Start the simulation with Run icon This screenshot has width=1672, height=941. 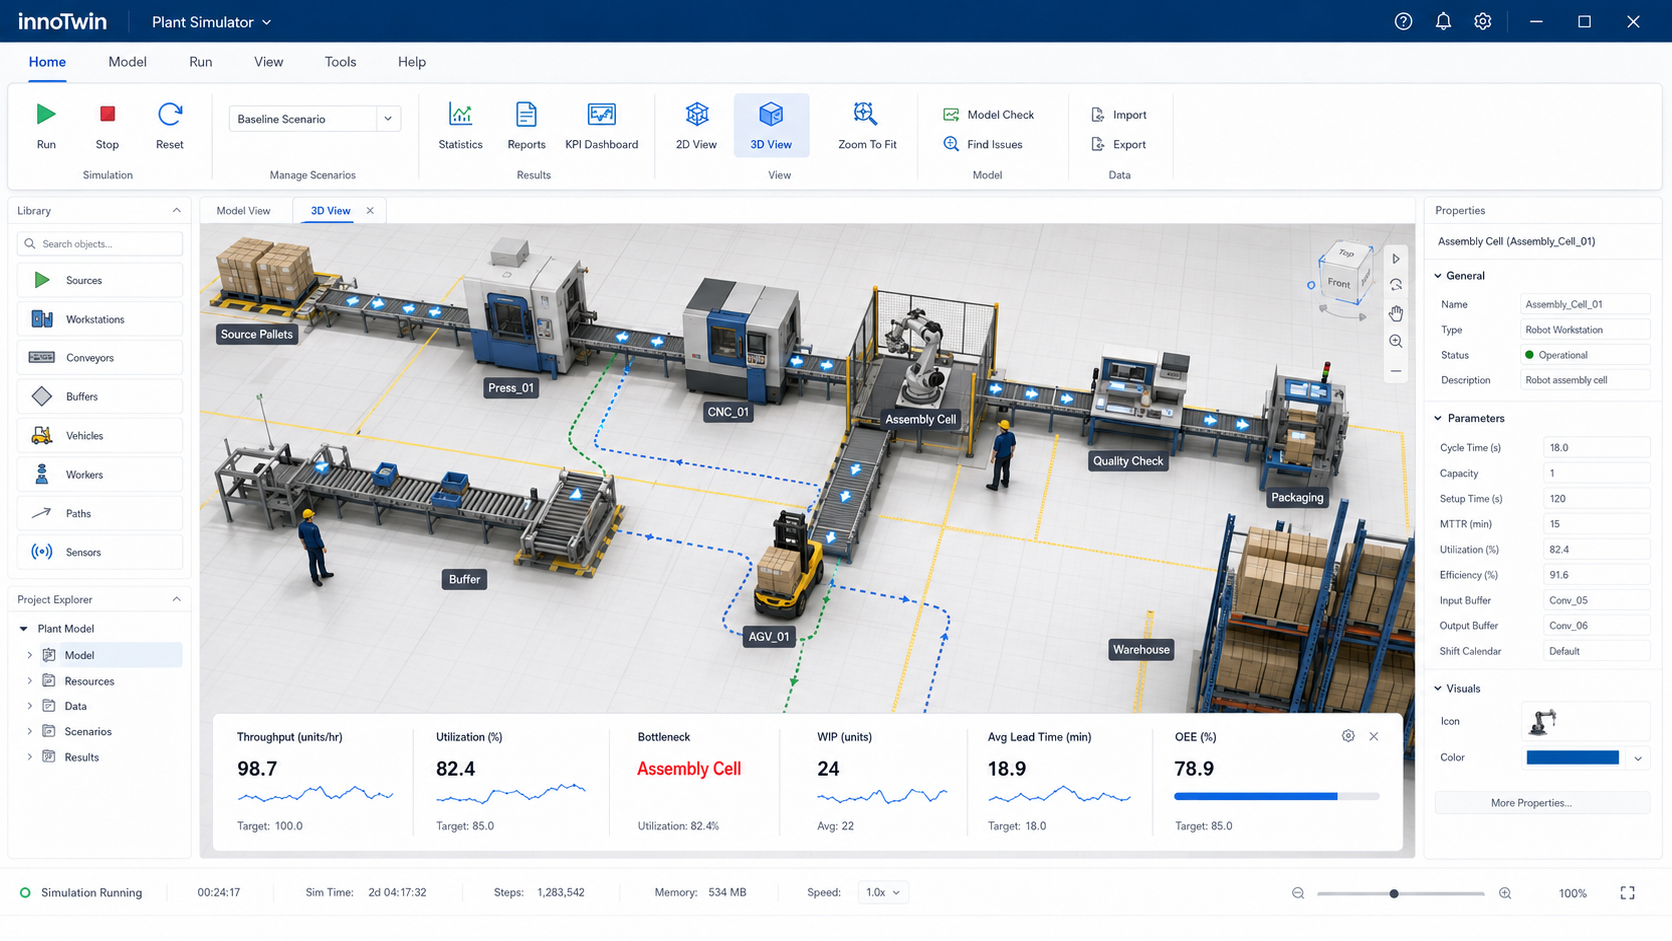pos(46,114)
